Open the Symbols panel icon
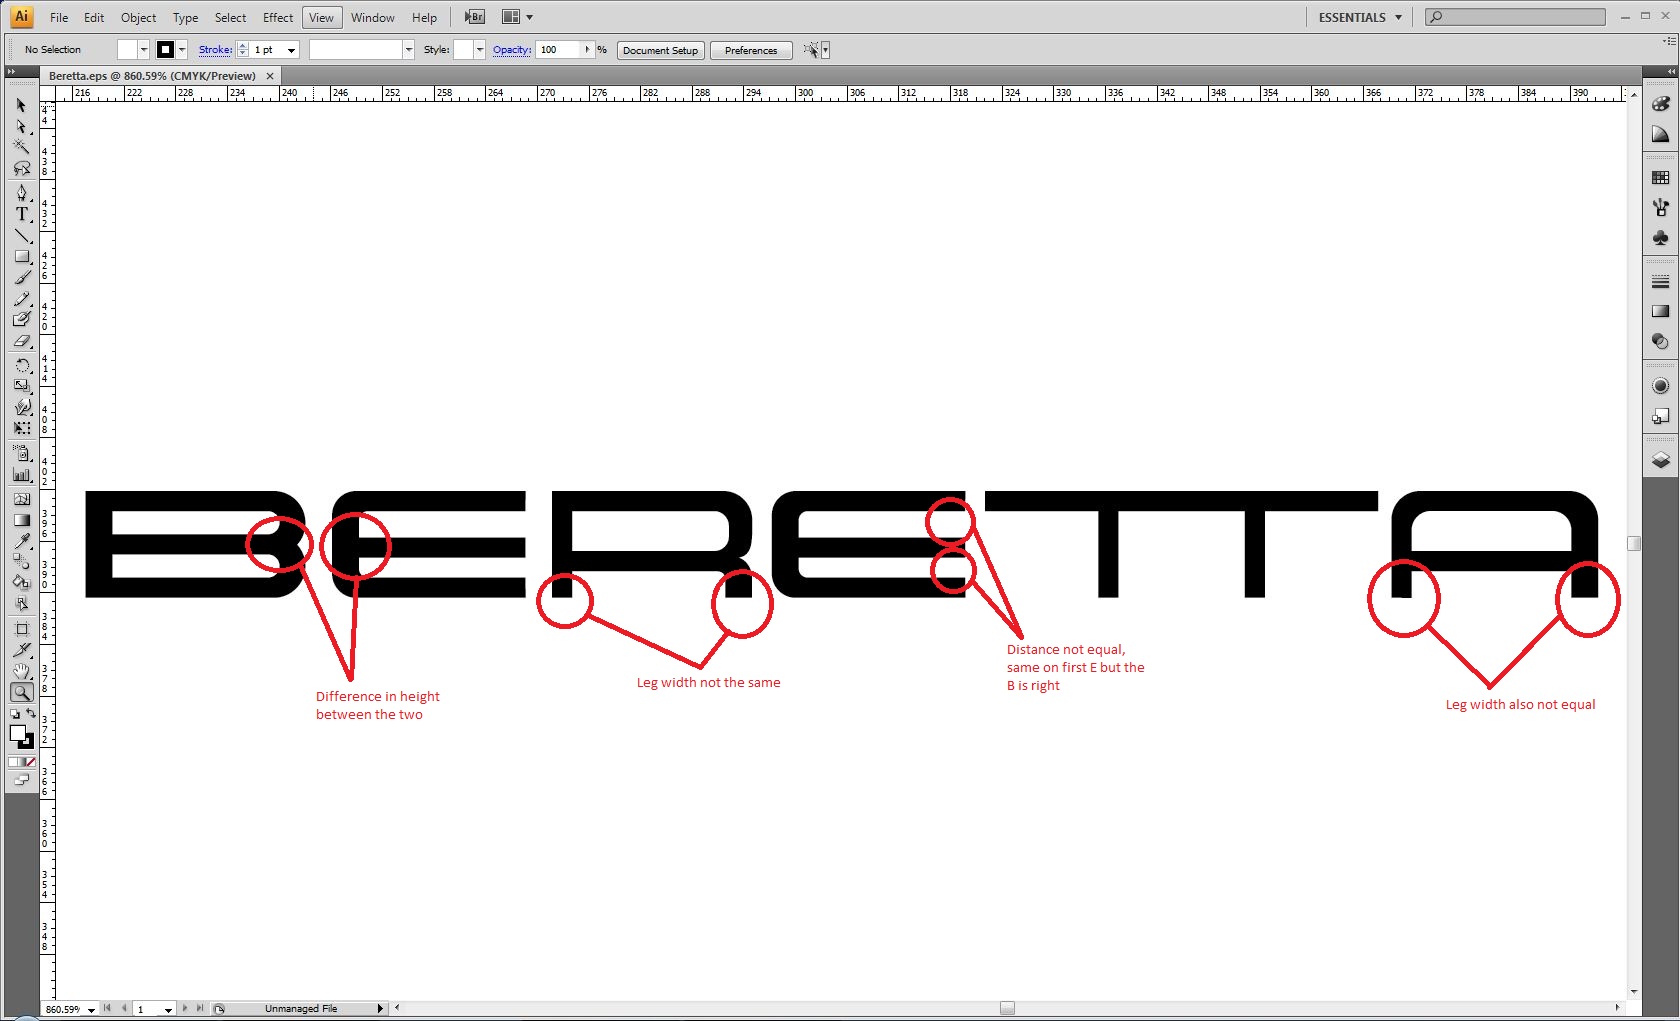This screenshot has width=1680, height=1021. click(x=1660, y=238)
